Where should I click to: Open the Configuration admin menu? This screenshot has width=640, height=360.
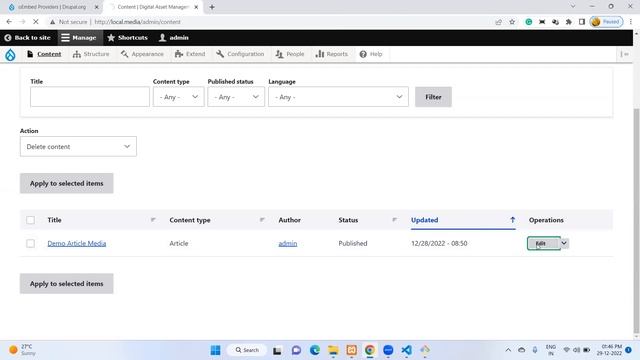[x=240, y=54]
